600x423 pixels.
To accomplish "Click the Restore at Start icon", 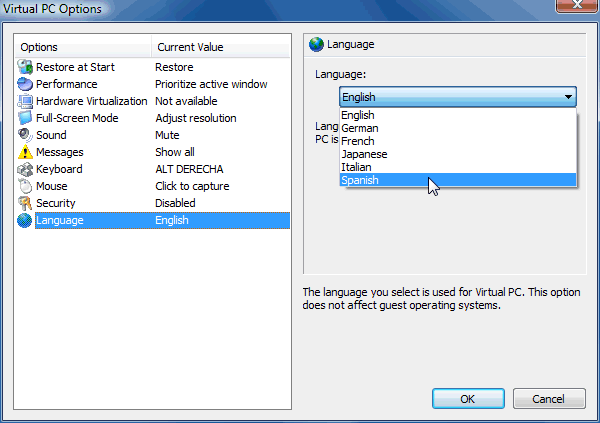I will [25, 67].
